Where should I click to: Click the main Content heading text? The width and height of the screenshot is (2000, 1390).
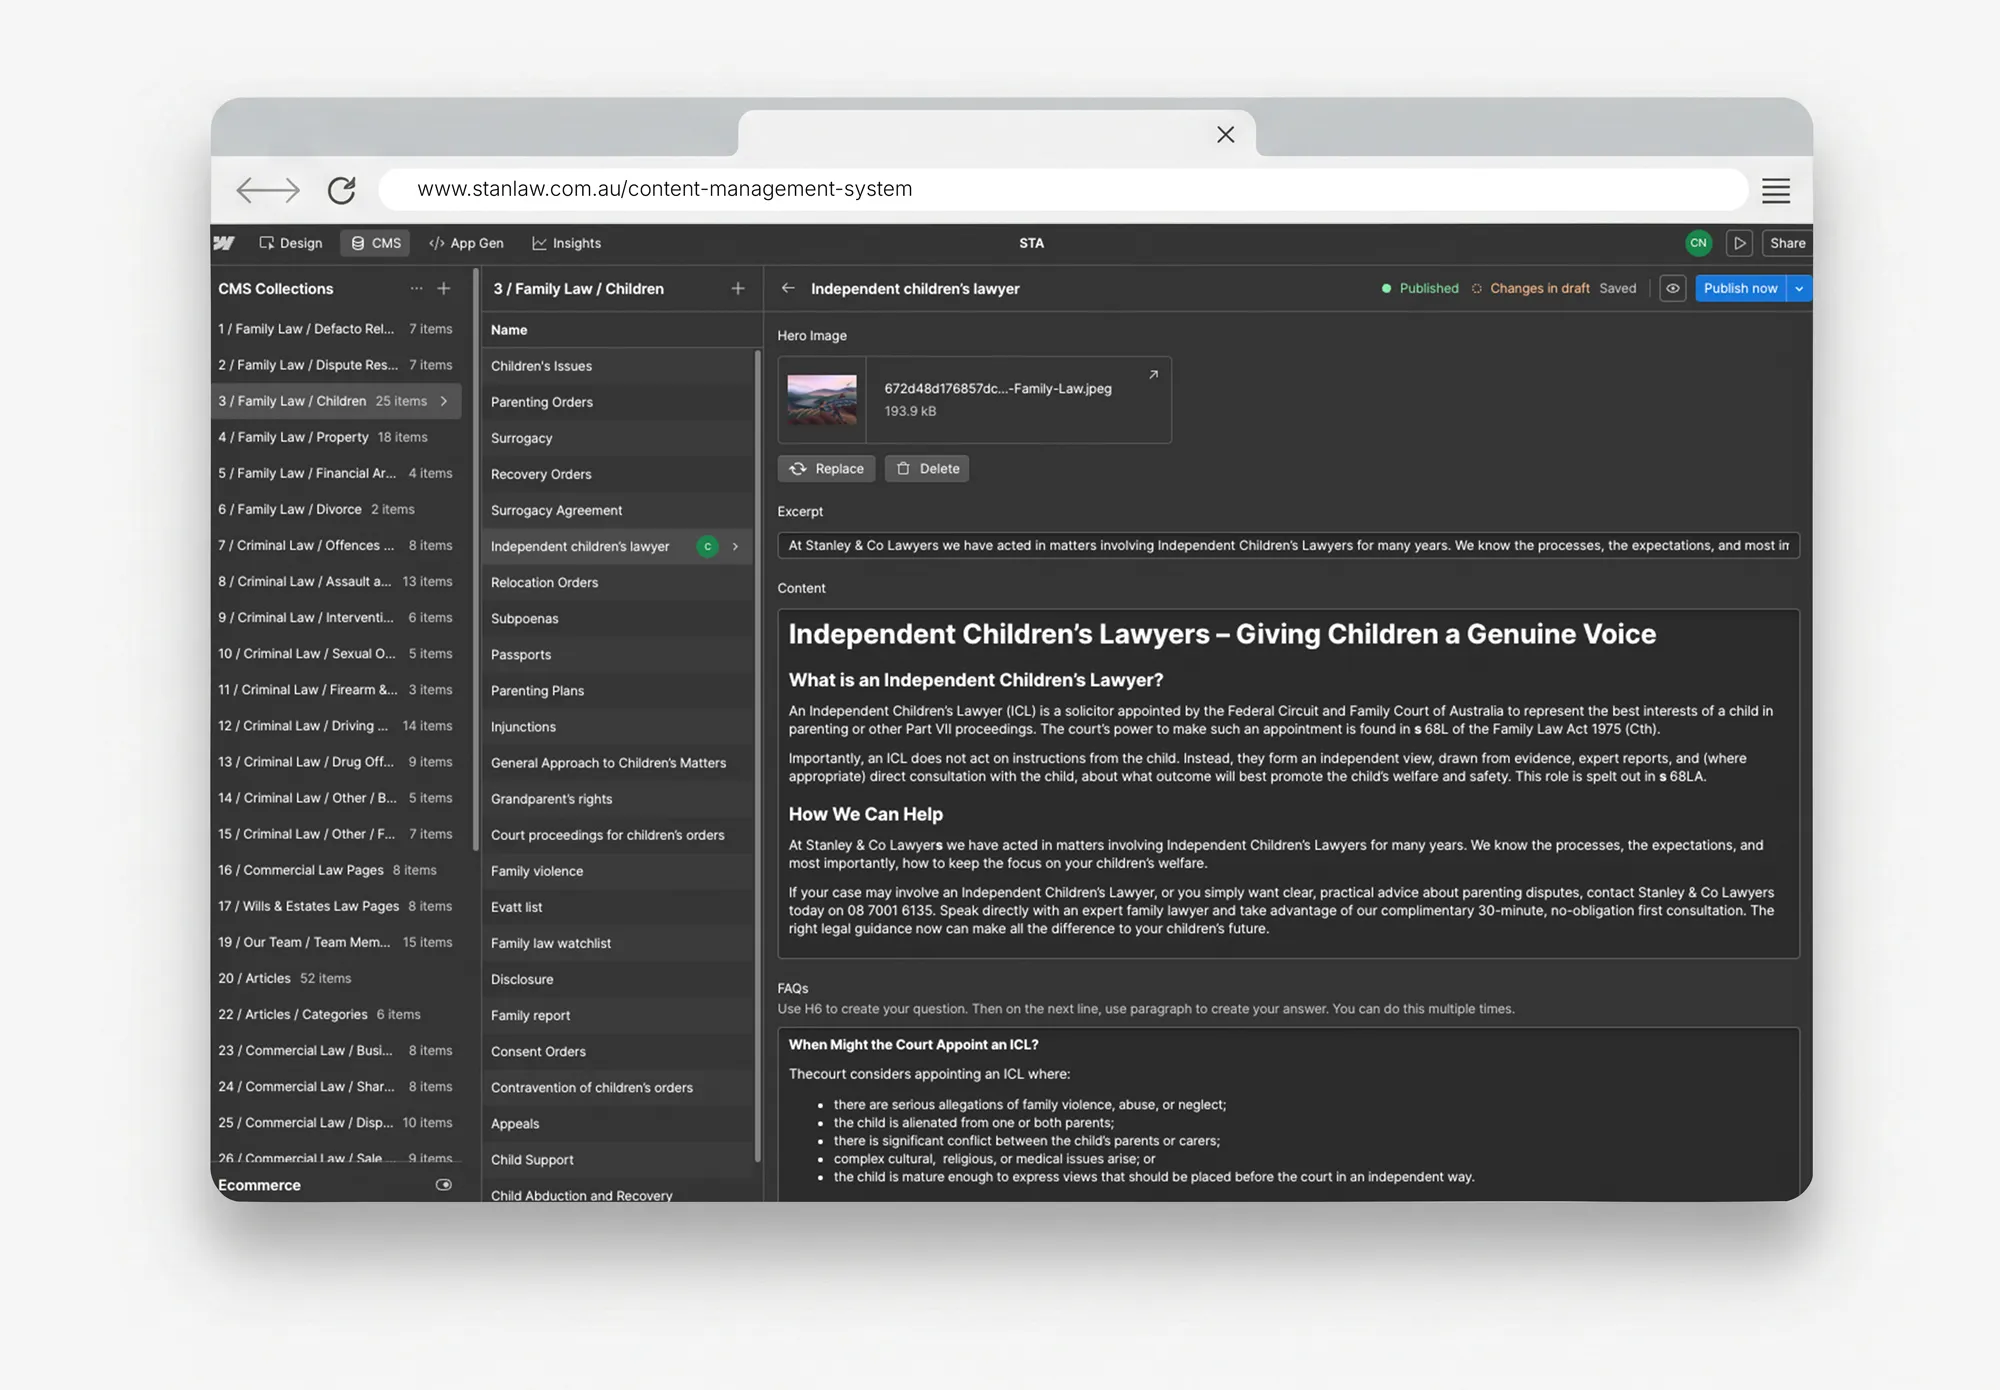coord(1222,634)
